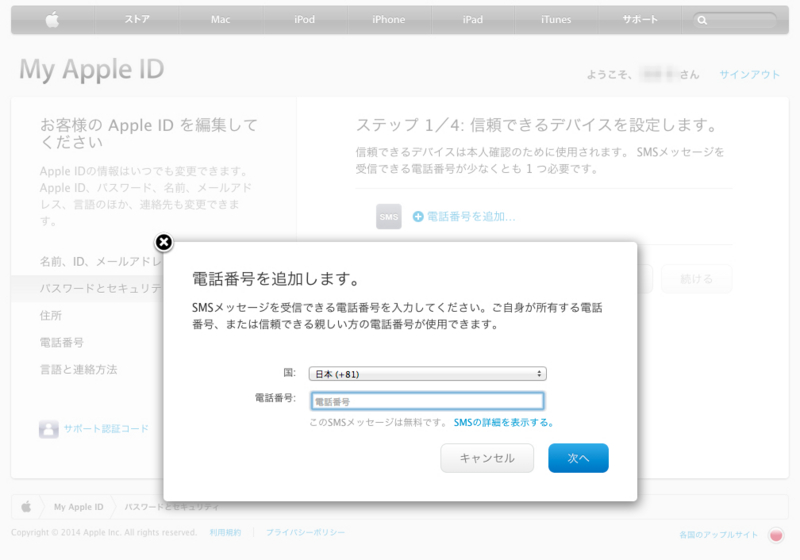Open the iPhone navigation tab
800x560 pixels.
[x=388, y=19]
